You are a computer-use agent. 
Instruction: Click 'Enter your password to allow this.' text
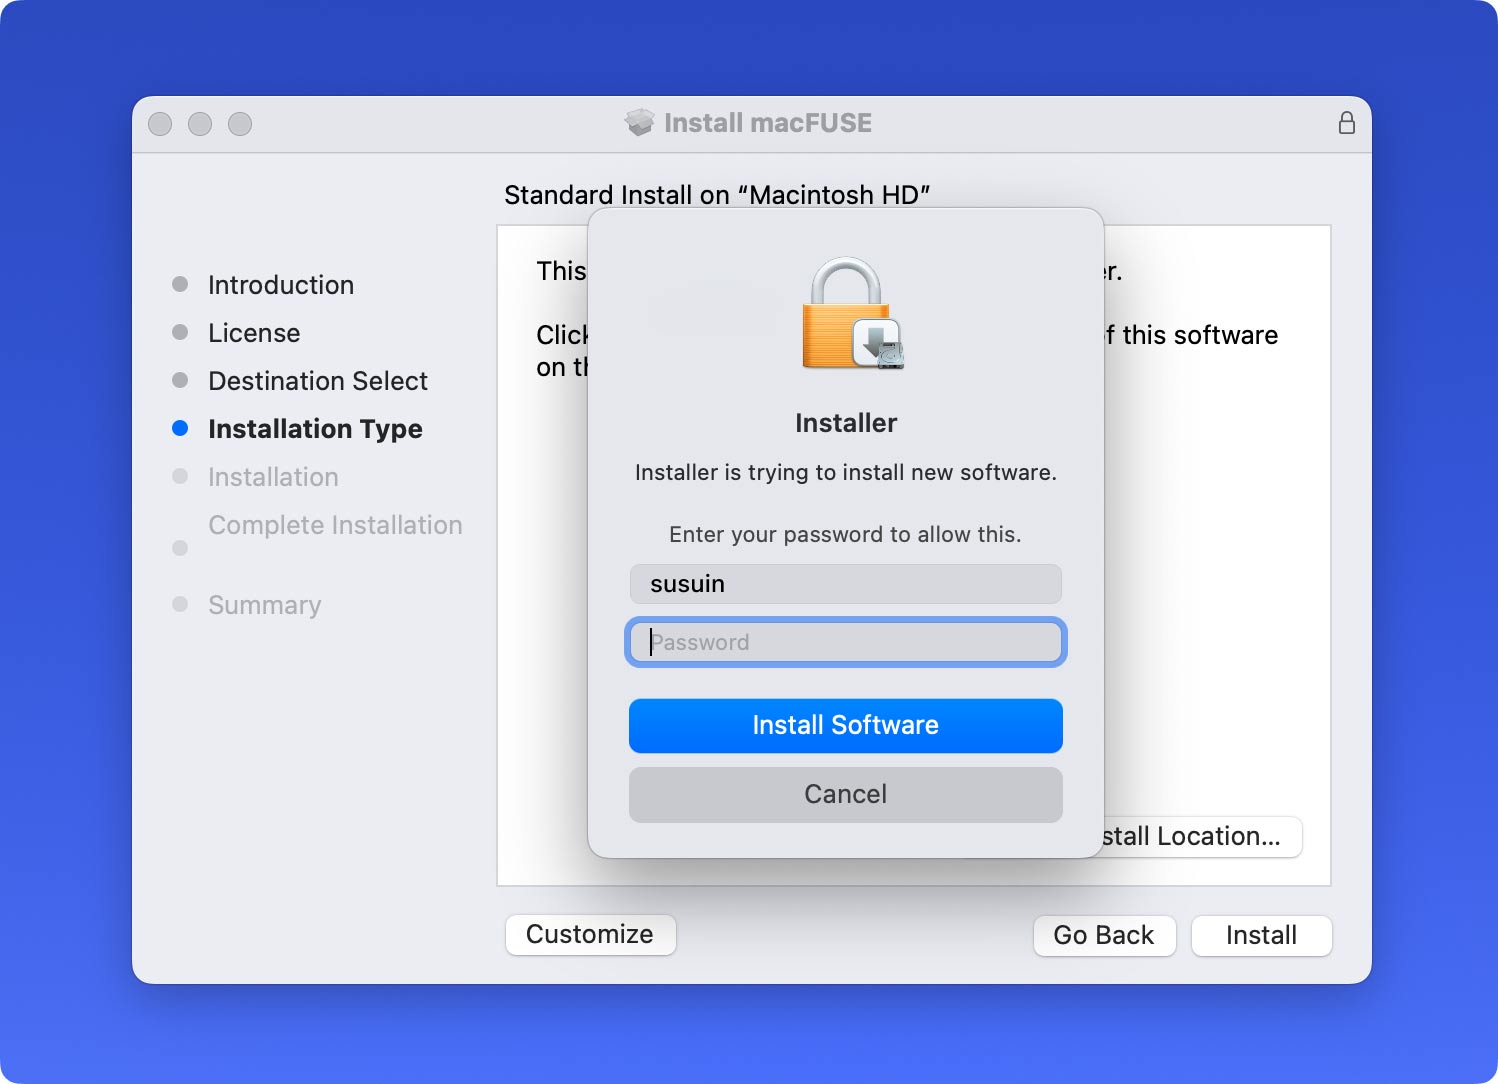846,534
